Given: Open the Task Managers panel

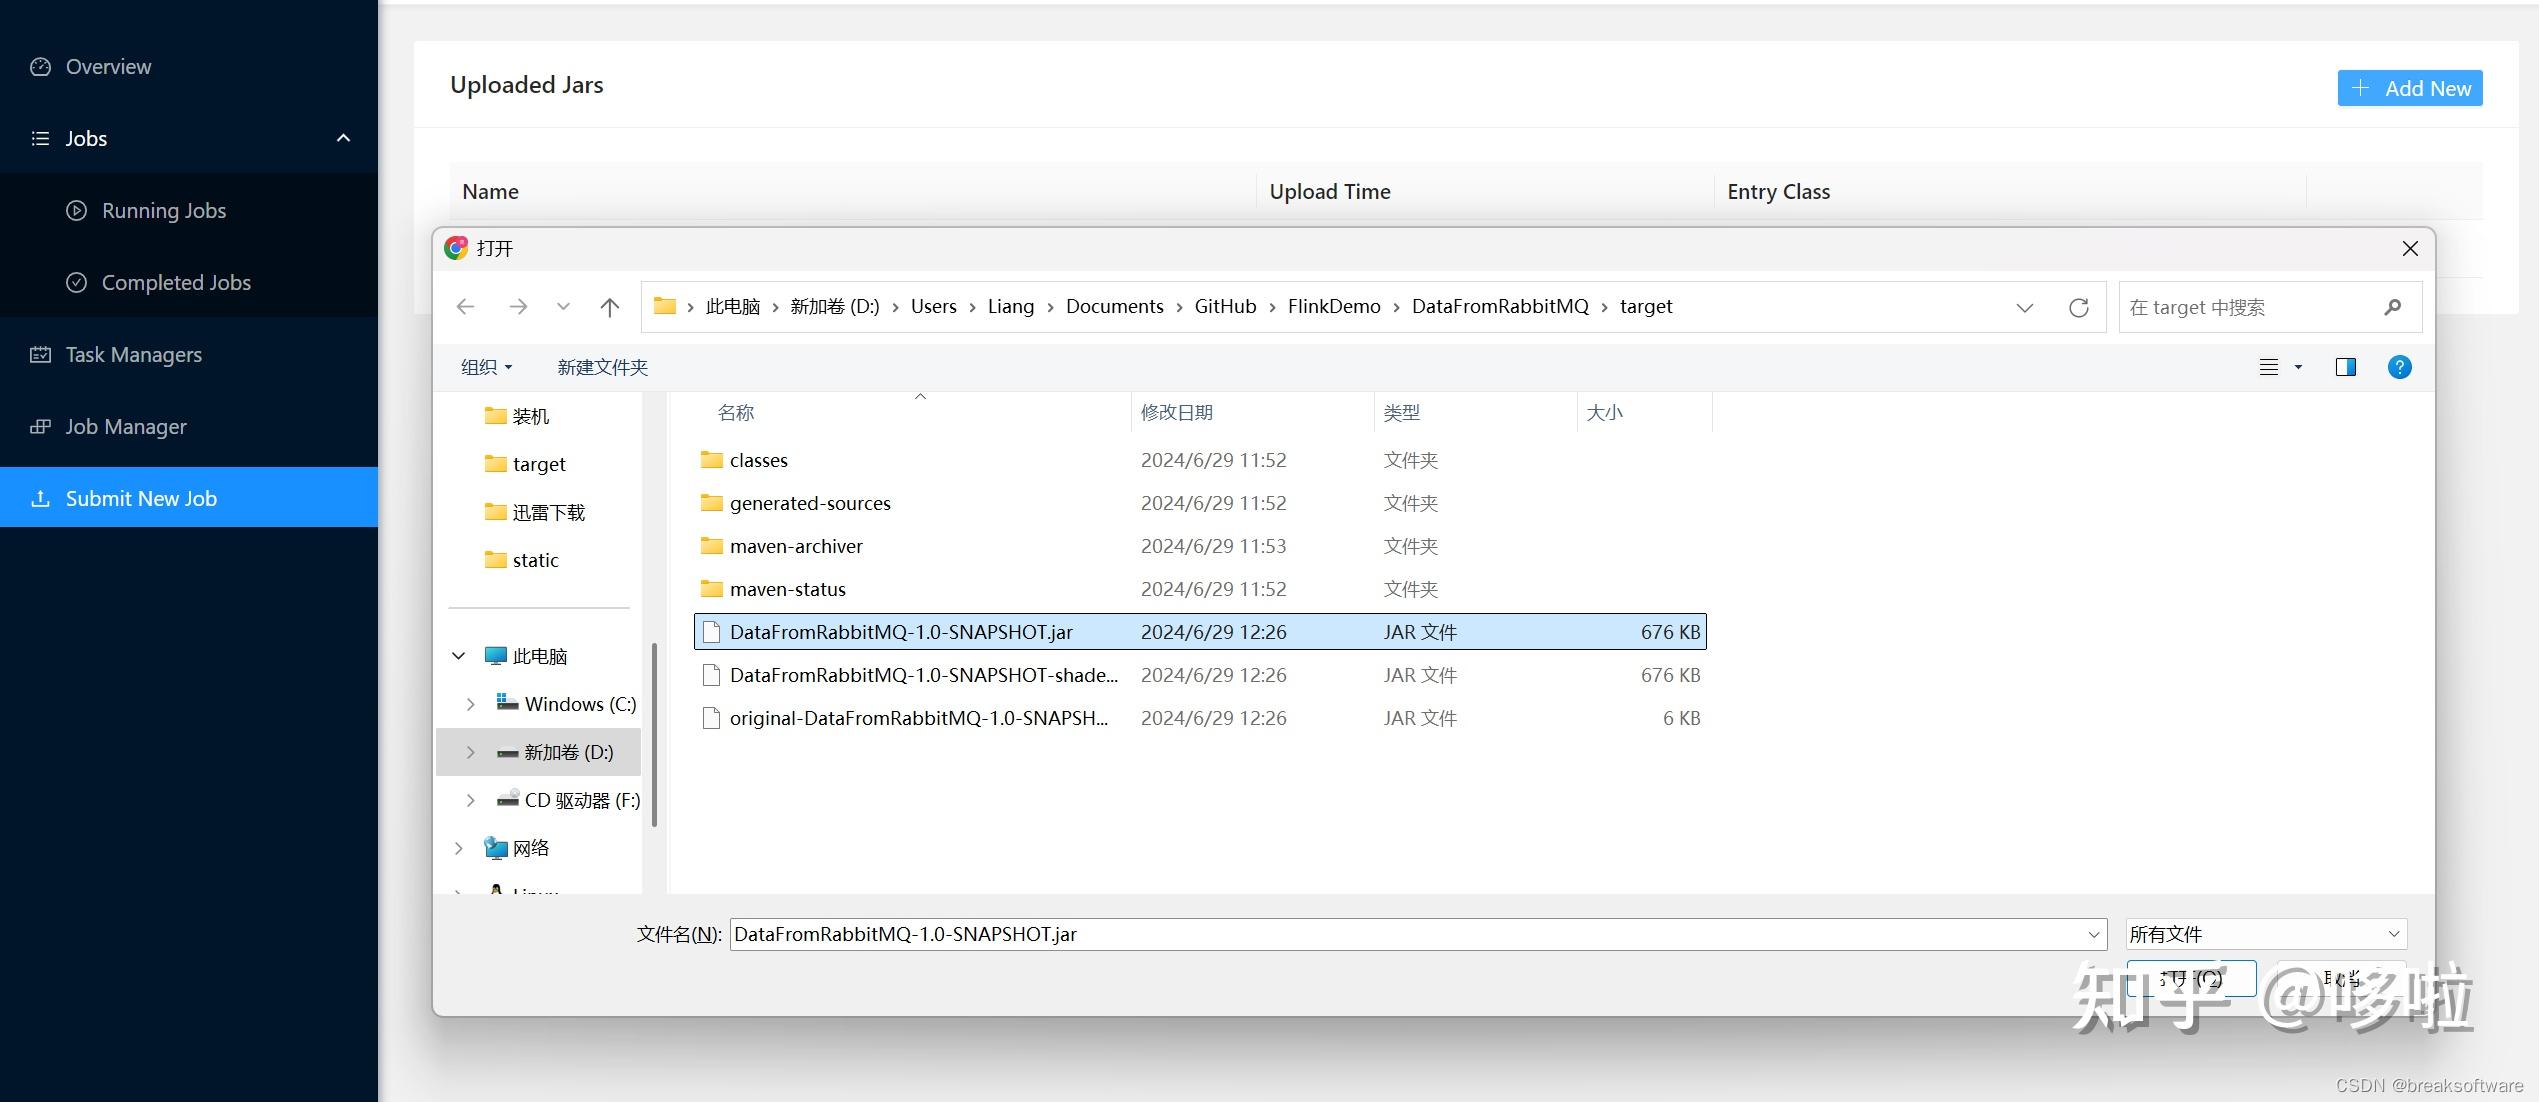Looking at the screenshot, I should pos(131,354).
